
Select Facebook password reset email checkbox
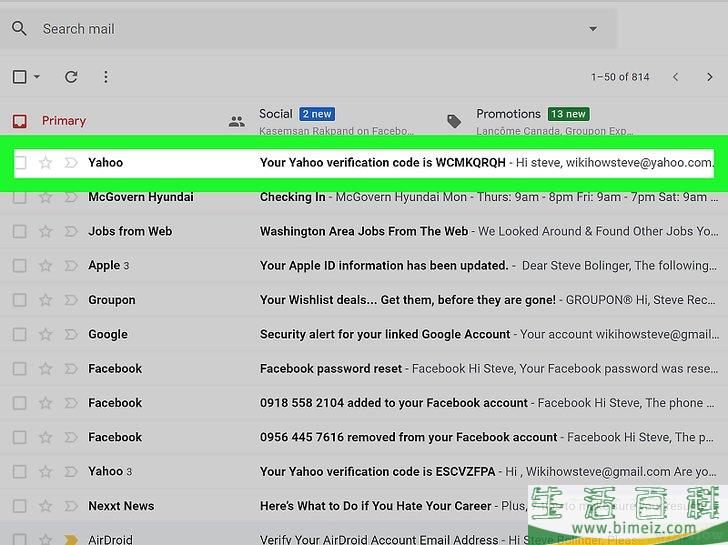pyautogui.click(x=20, y=369)
